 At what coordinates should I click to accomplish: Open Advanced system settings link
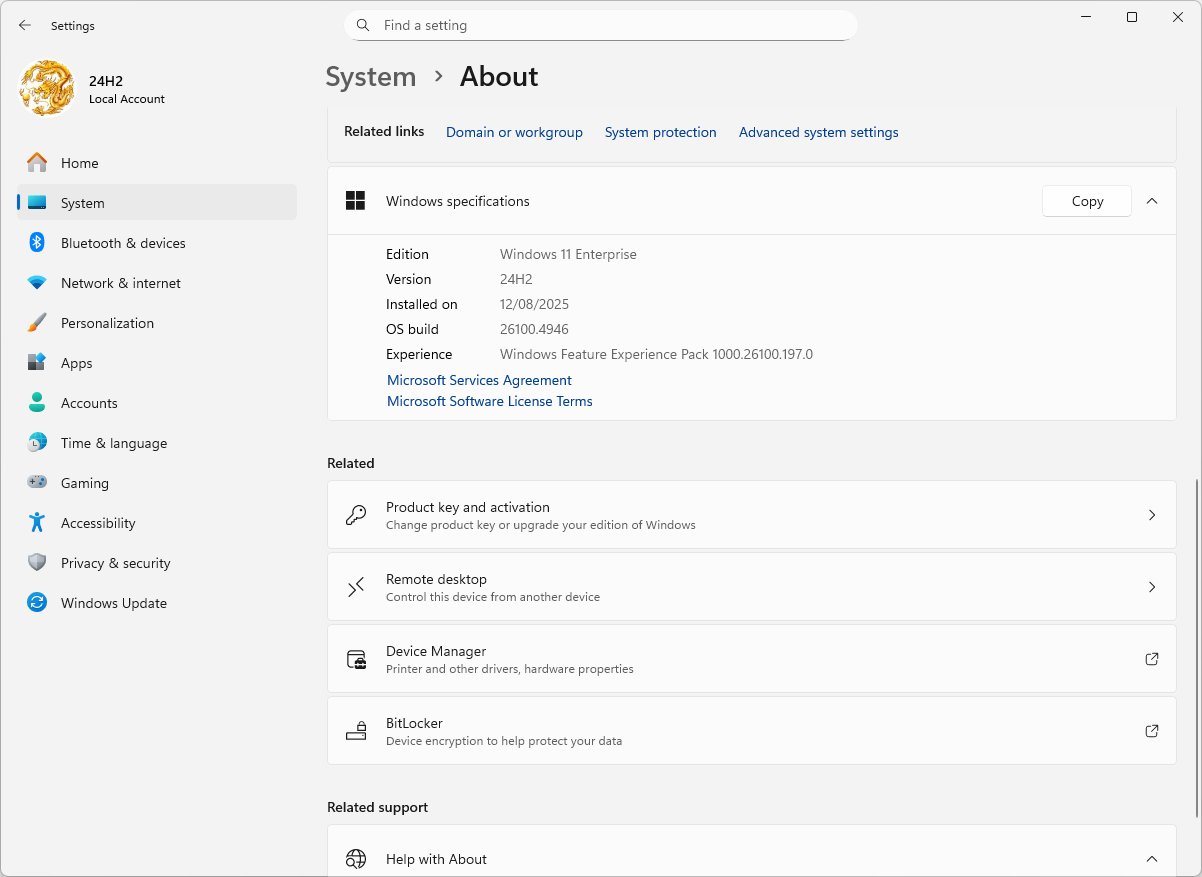(x=818, y=132)
